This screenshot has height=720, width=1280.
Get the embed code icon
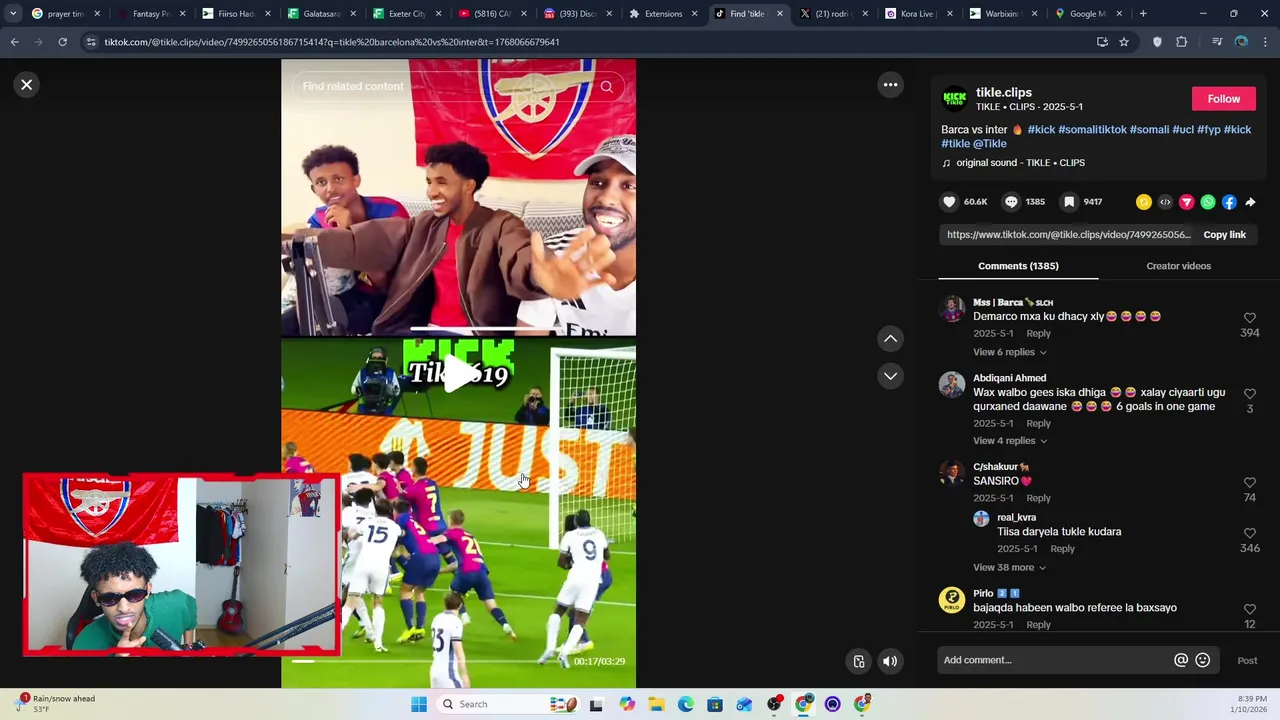1165,202
